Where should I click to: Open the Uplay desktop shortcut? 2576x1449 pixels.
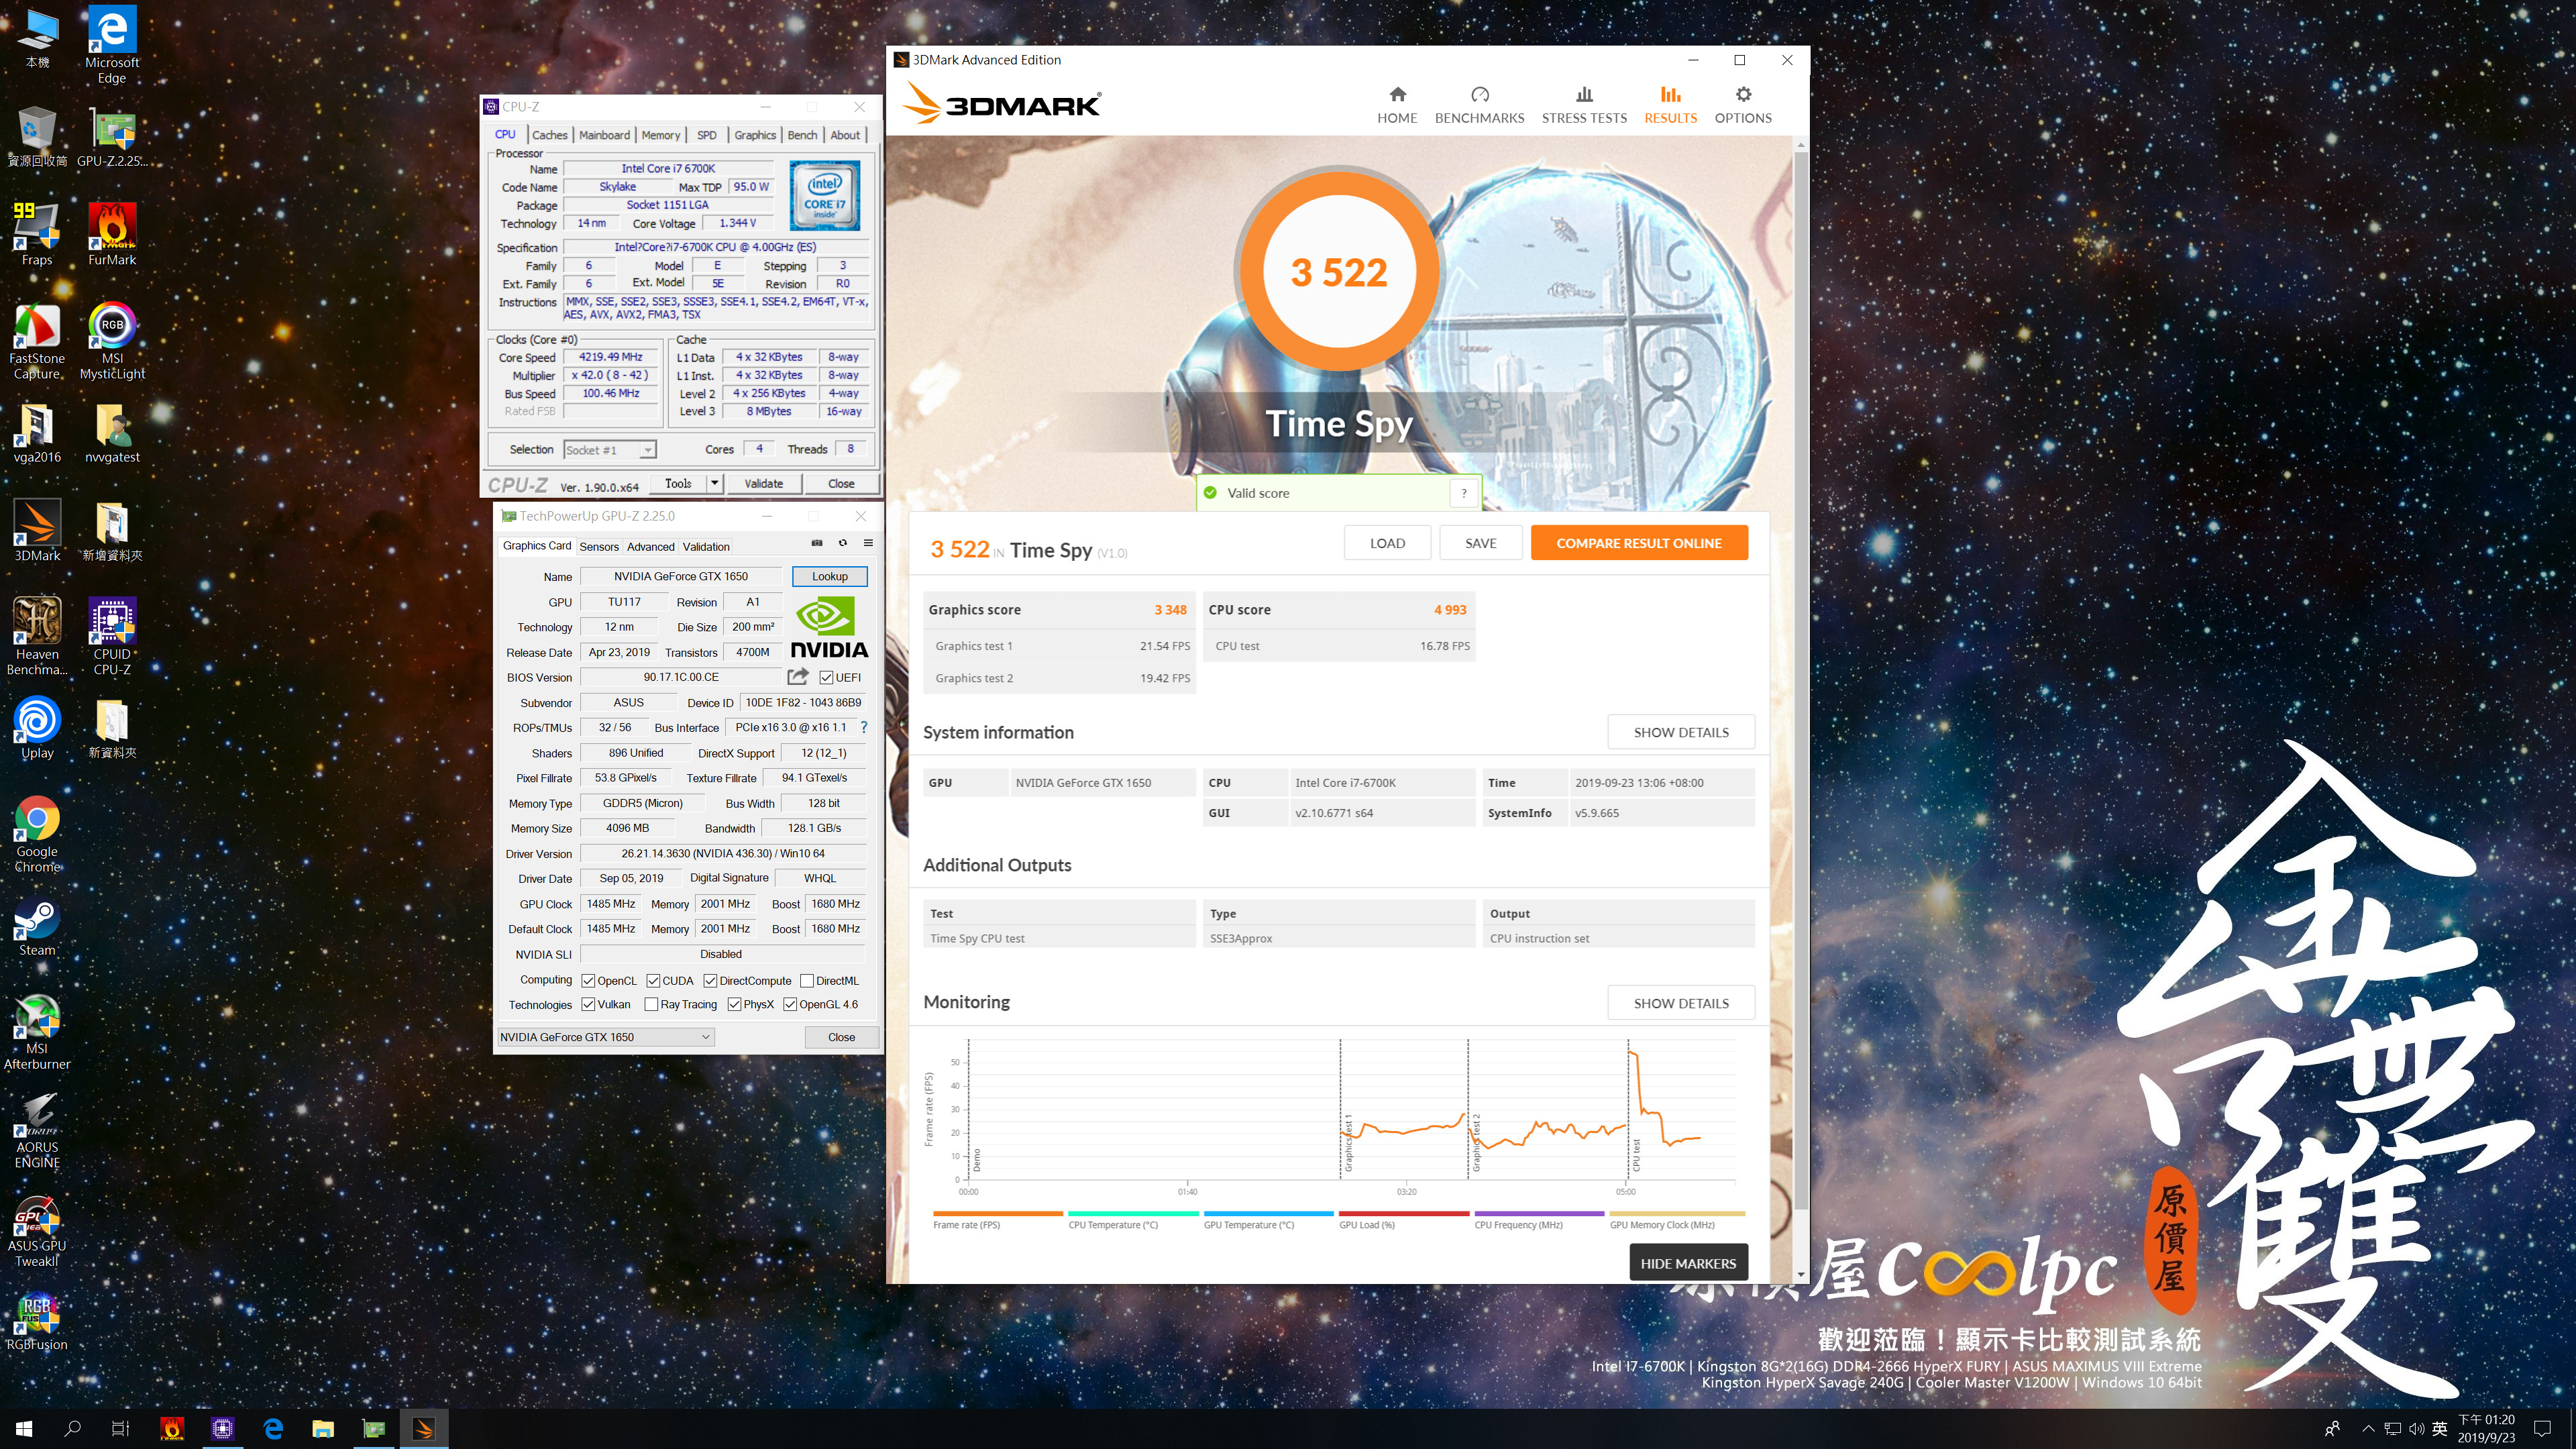(x=37, y=728)
